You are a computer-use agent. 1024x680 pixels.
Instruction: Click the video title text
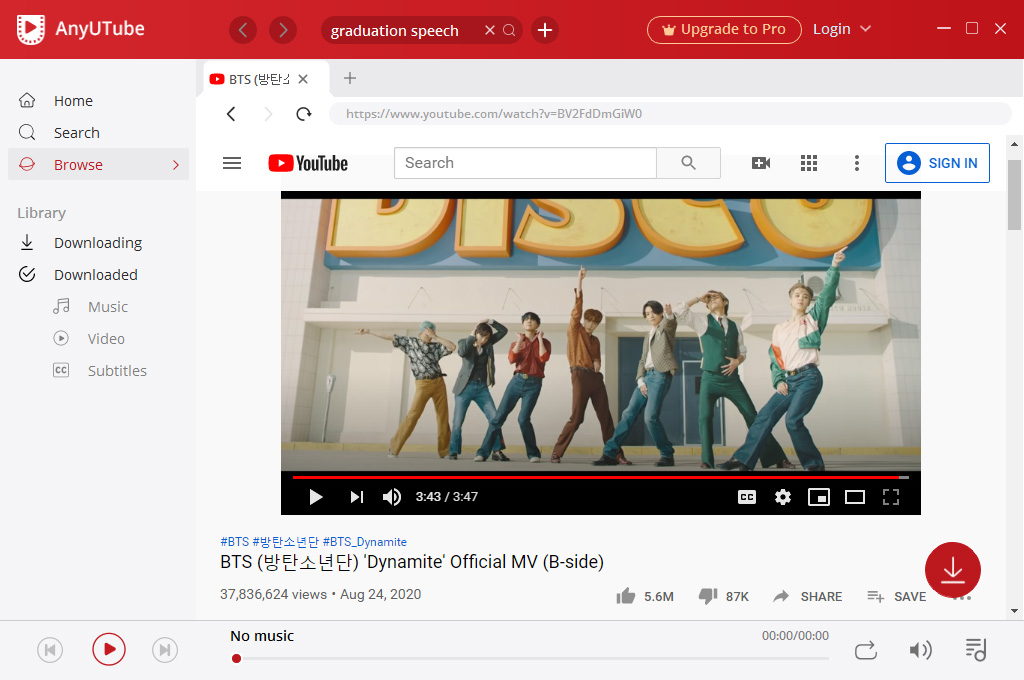tap(412, 562)
